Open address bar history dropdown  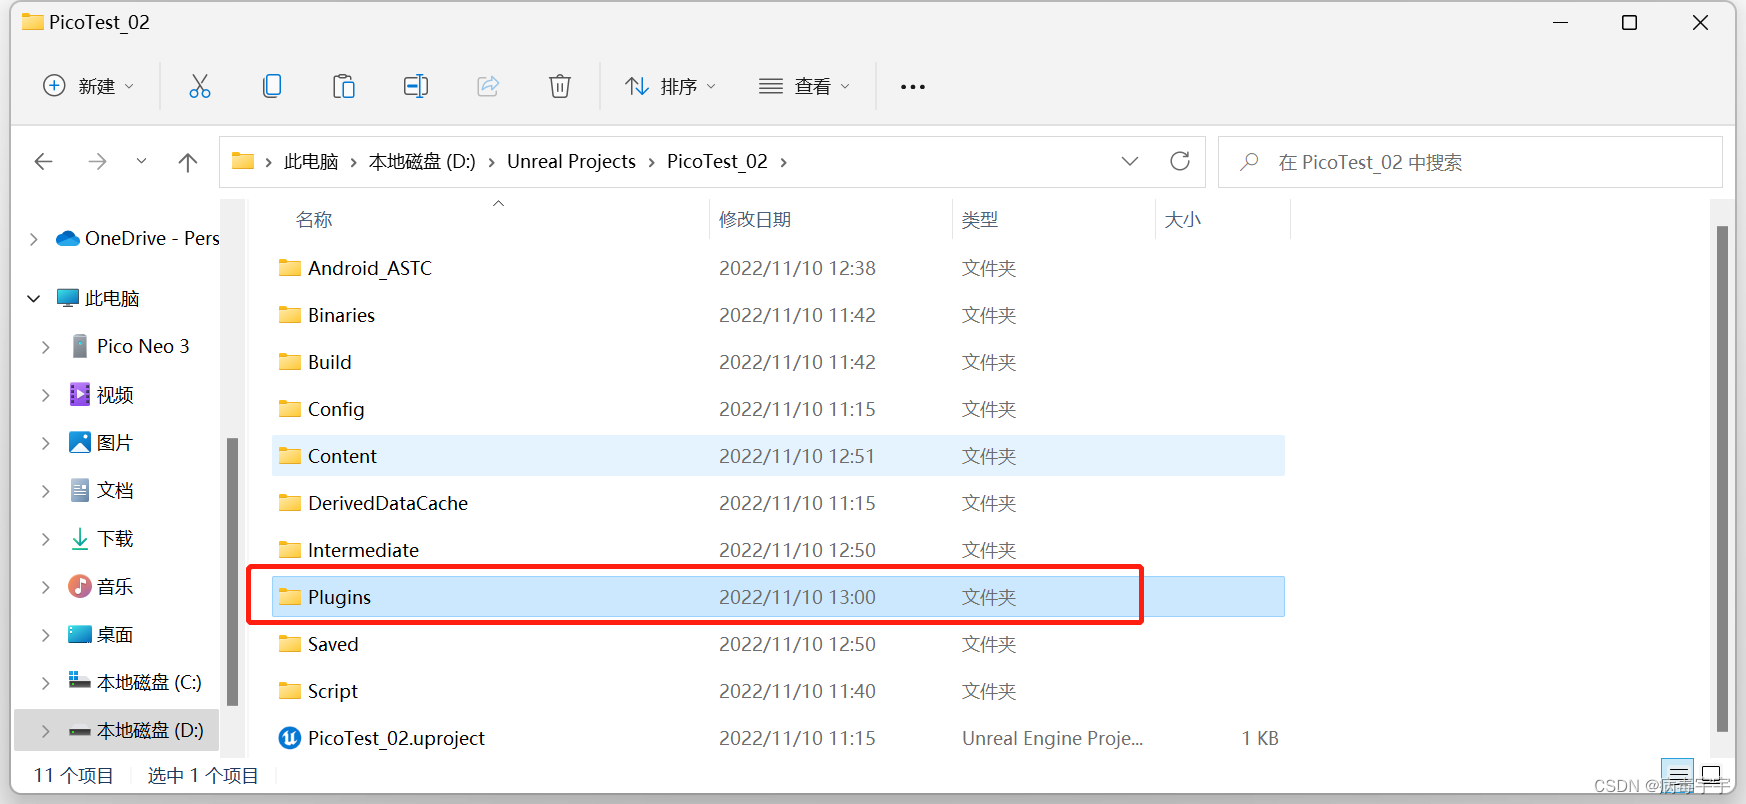click(x=1130, y=161)
